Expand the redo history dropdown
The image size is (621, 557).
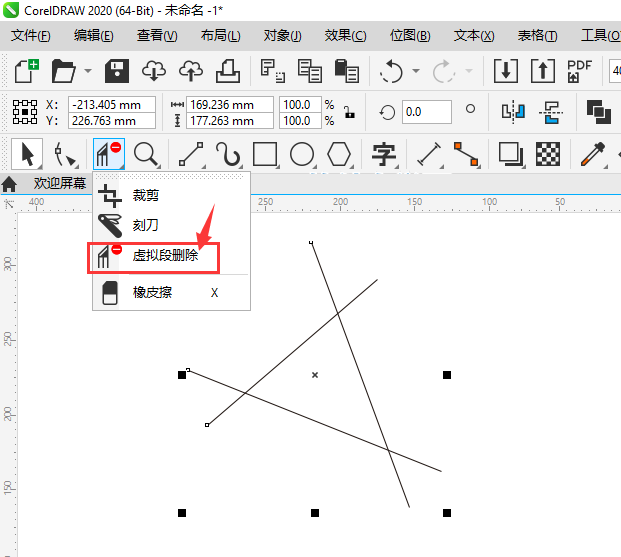pyautogui.click(x=469, y=71)
